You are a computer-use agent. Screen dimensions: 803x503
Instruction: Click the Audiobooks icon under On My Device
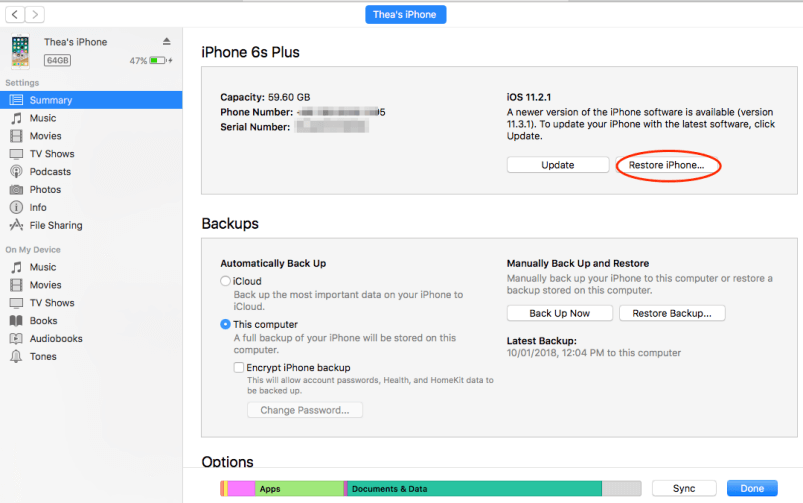tap(16, 339)
